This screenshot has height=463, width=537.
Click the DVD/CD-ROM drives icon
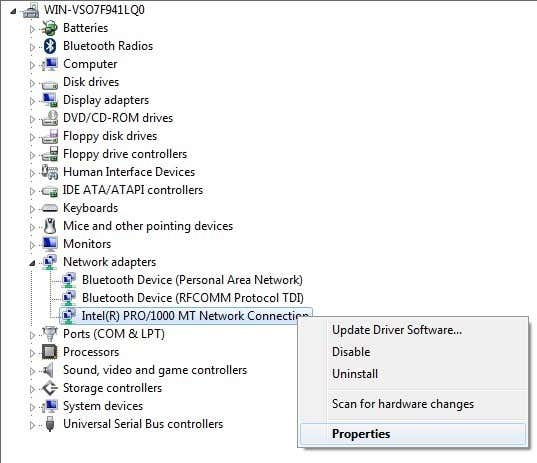pyautogui.click(x=50, y=118)
